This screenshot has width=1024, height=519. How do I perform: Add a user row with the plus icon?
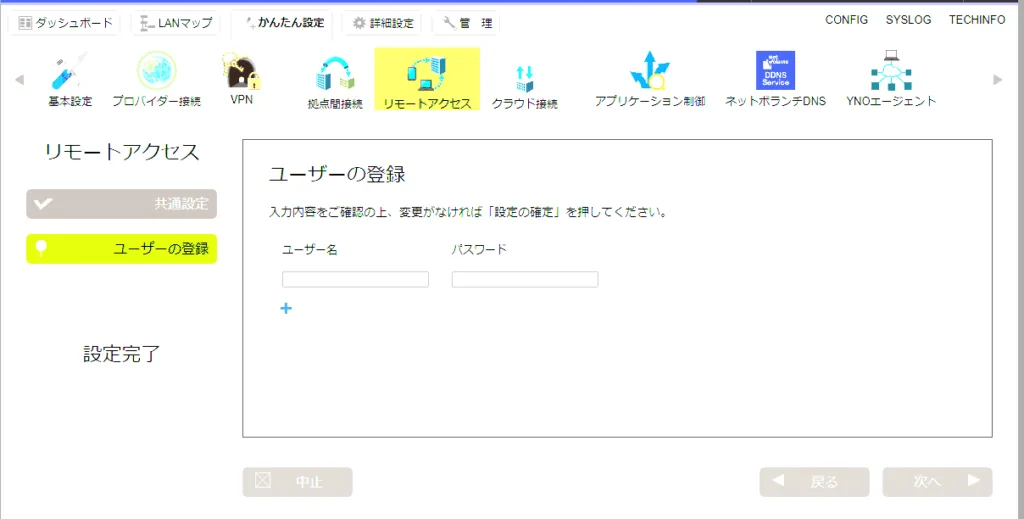[x=286, y=308]
